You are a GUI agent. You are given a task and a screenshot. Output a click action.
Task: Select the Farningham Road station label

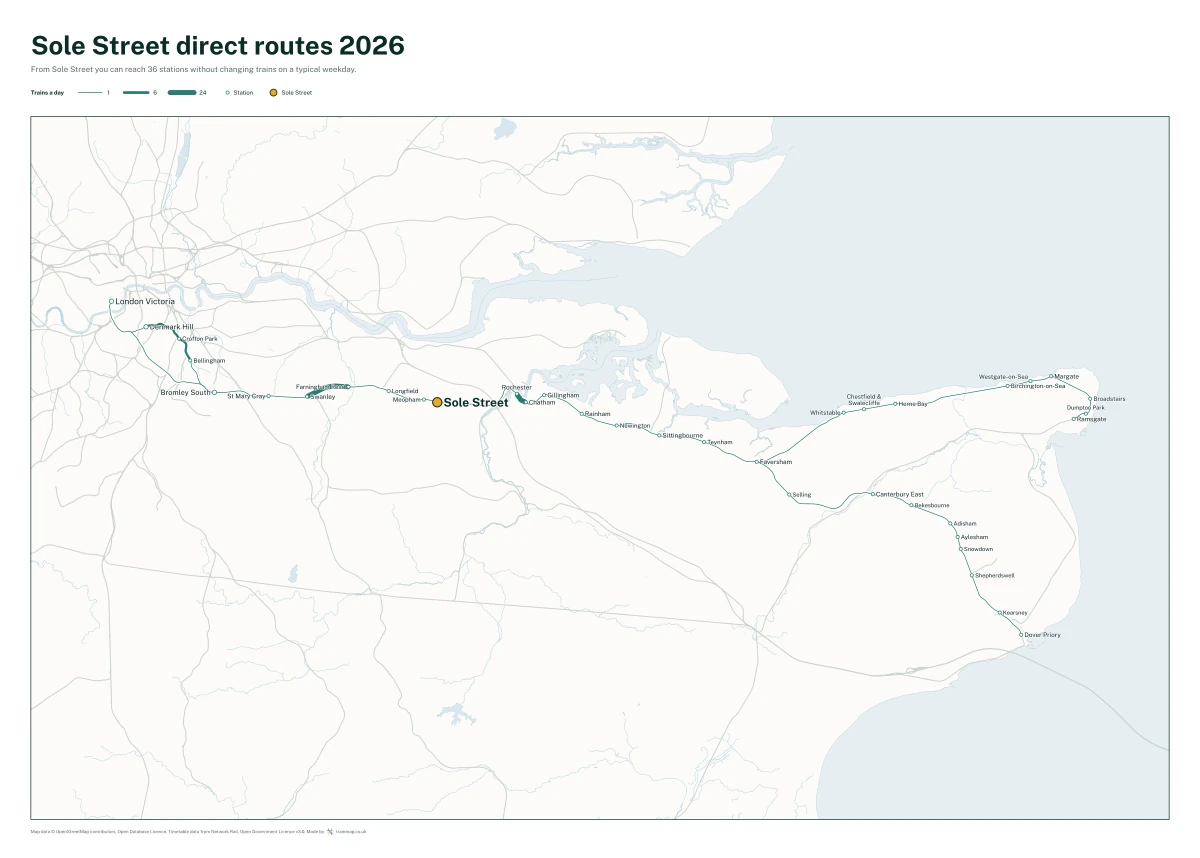322,386
